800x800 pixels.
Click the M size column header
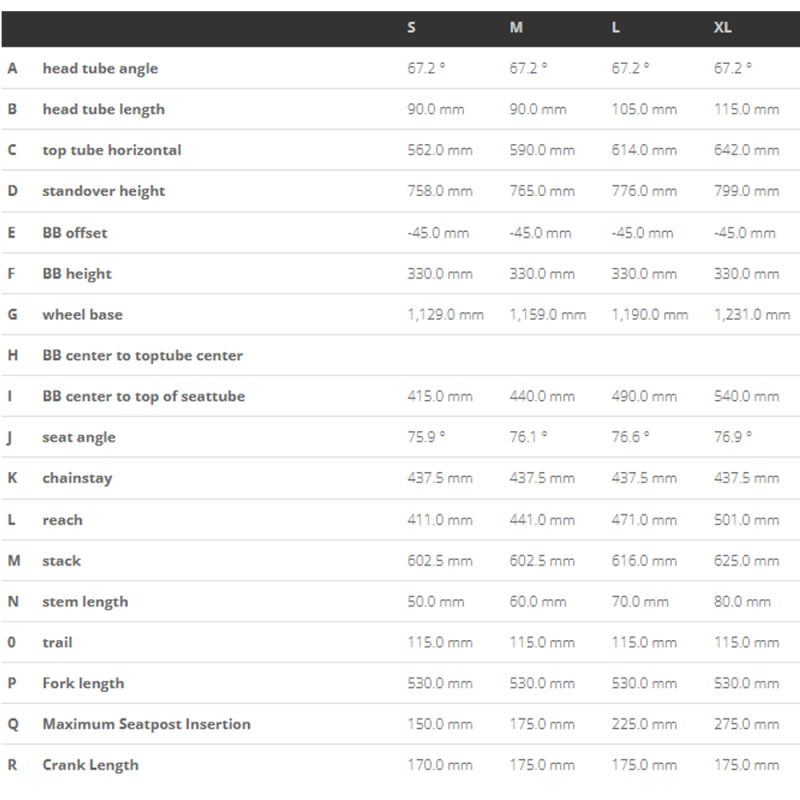coord(516,27)
